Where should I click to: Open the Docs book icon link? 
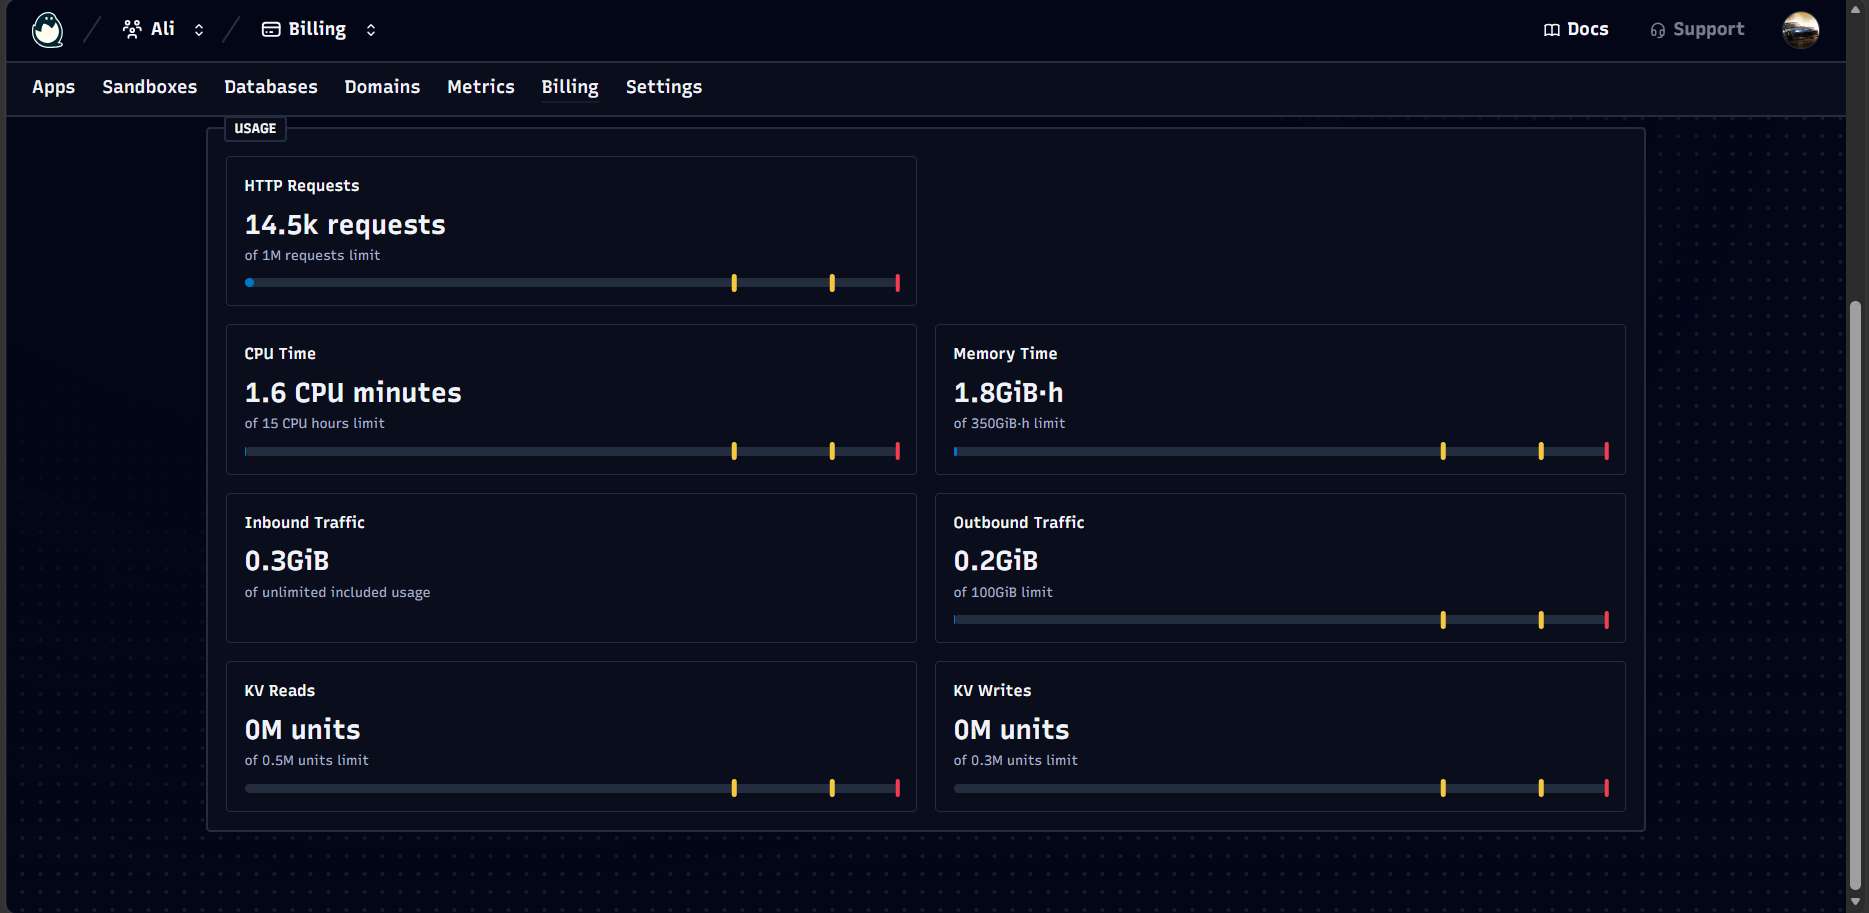tap(1552, 30)
